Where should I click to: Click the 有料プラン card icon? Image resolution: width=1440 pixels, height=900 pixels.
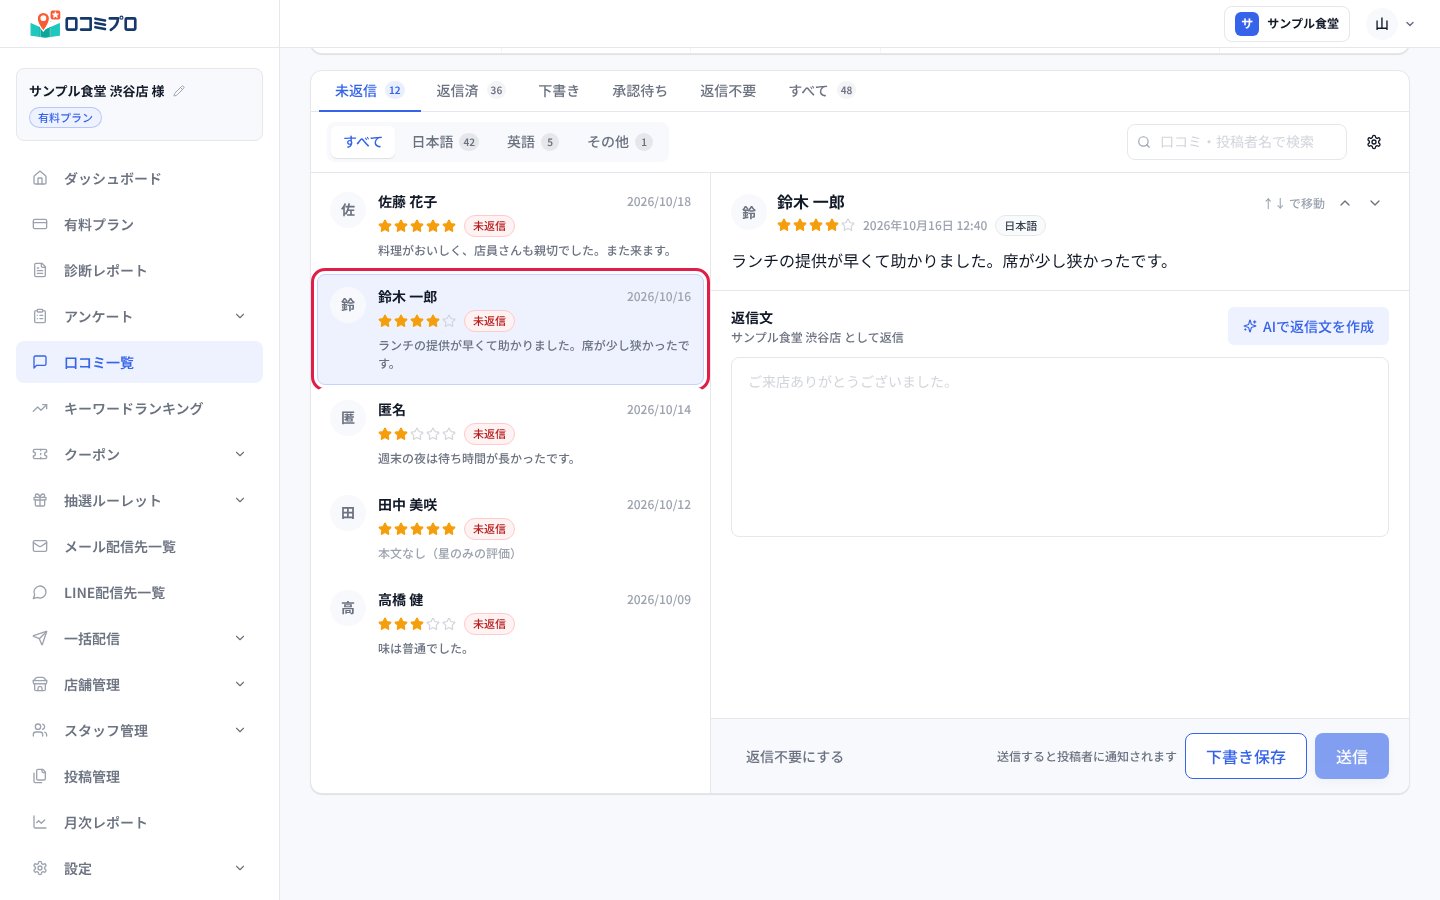pyautogui.click(x=40, y=224)
